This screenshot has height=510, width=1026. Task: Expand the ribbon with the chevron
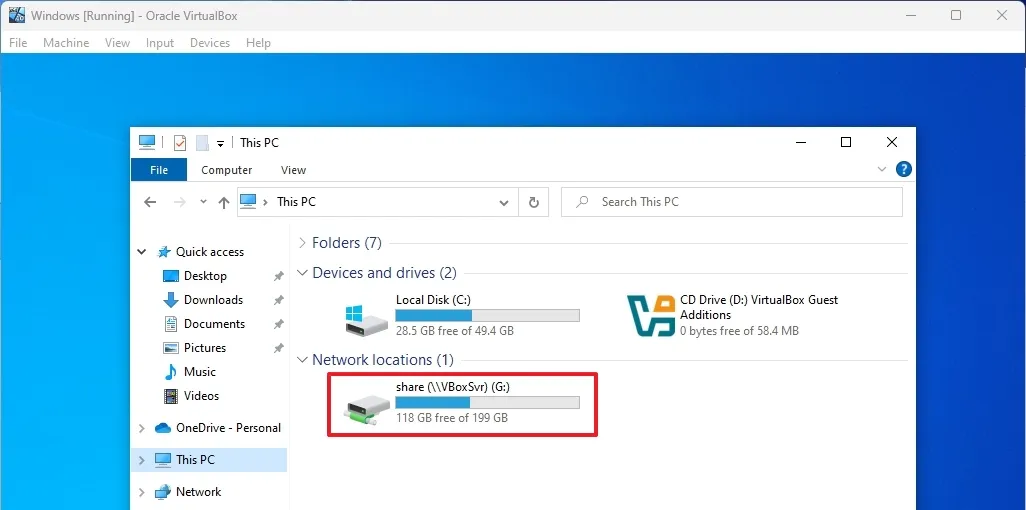pos(881,170)
